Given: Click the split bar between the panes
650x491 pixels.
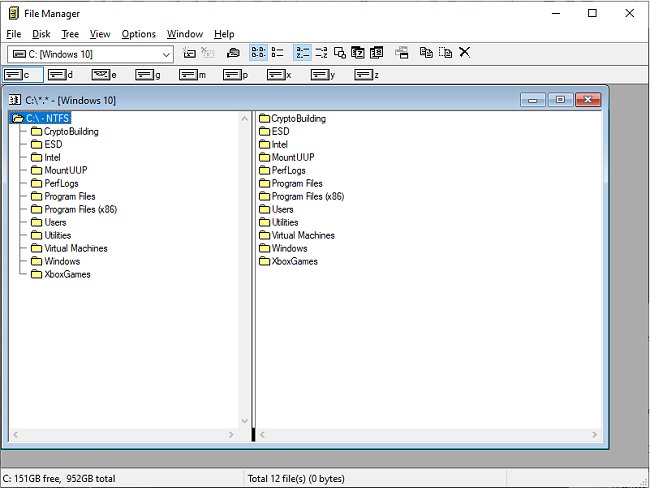Looking at the screenshot, I should 253,270.
